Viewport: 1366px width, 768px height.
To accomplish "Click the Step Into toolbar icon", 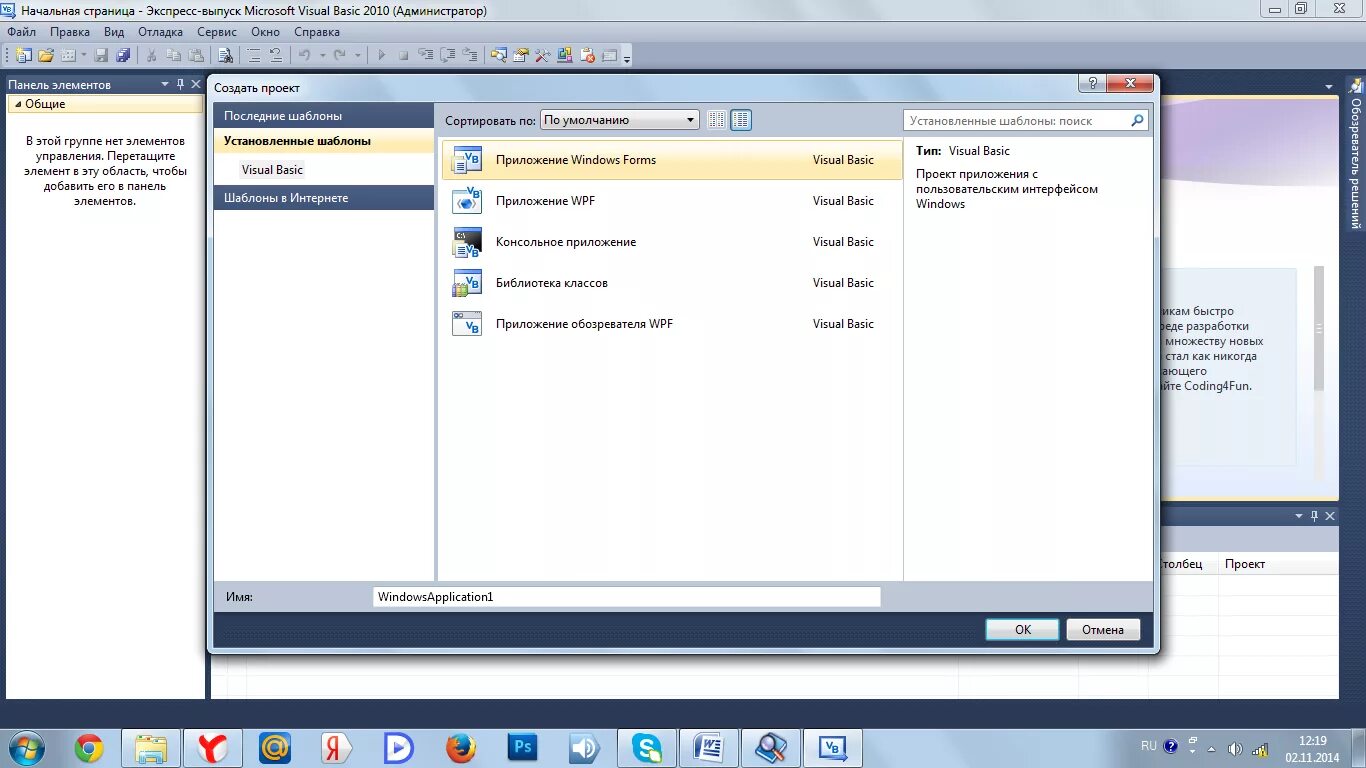I will [425, 55].
